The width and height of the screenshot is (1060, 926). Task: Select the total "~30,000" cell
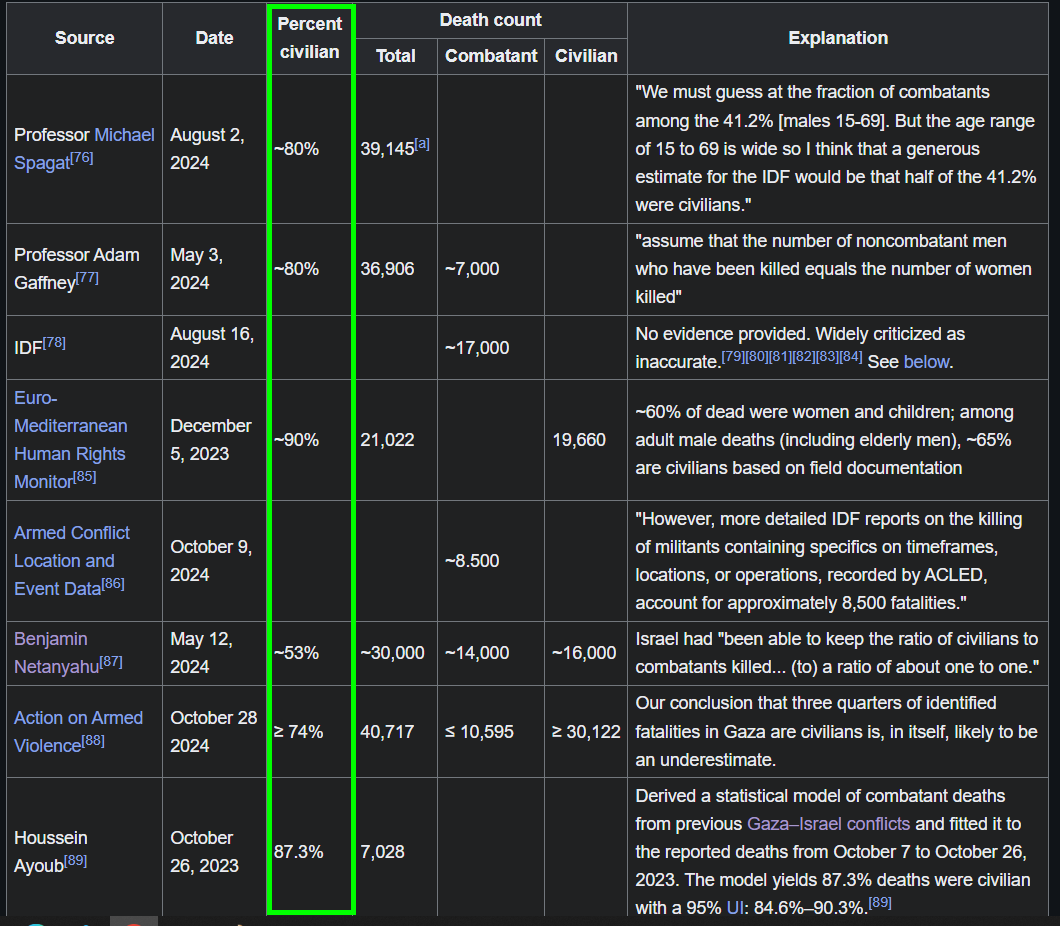click(396, 653)
